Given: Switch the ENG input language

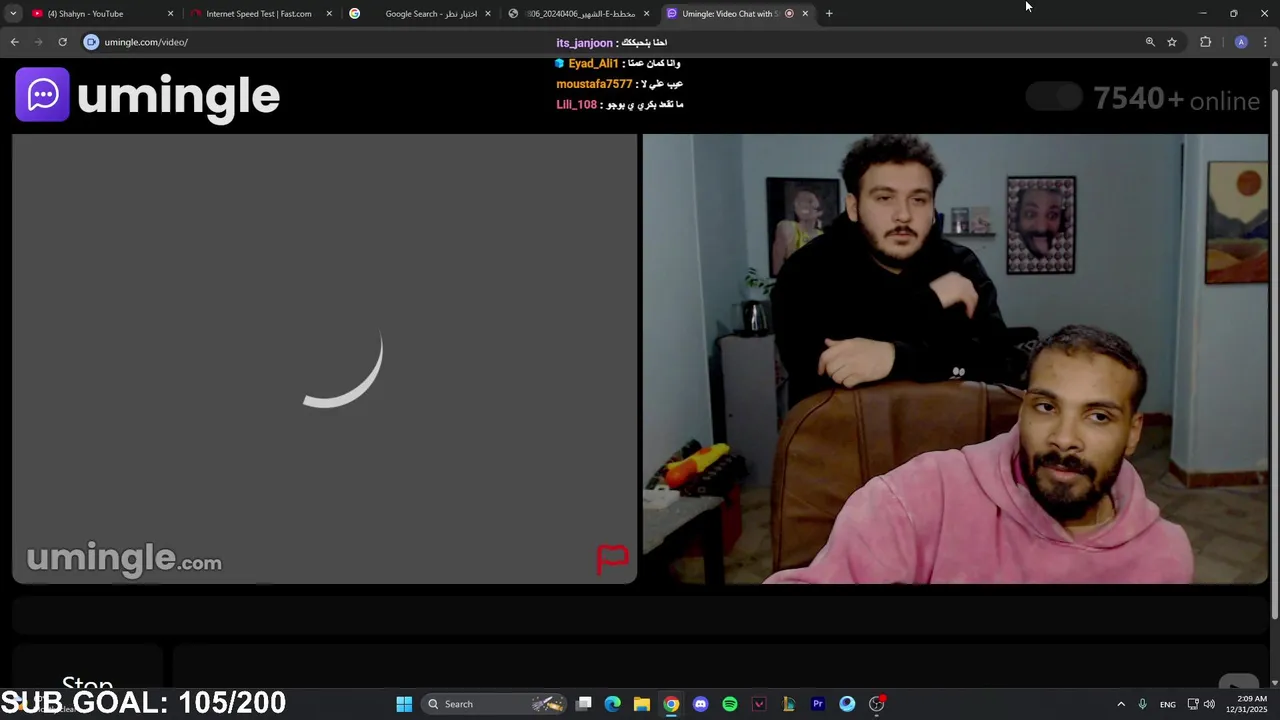Looking at the screenshot, I should pyautogui.click(x=1167, y=704).
